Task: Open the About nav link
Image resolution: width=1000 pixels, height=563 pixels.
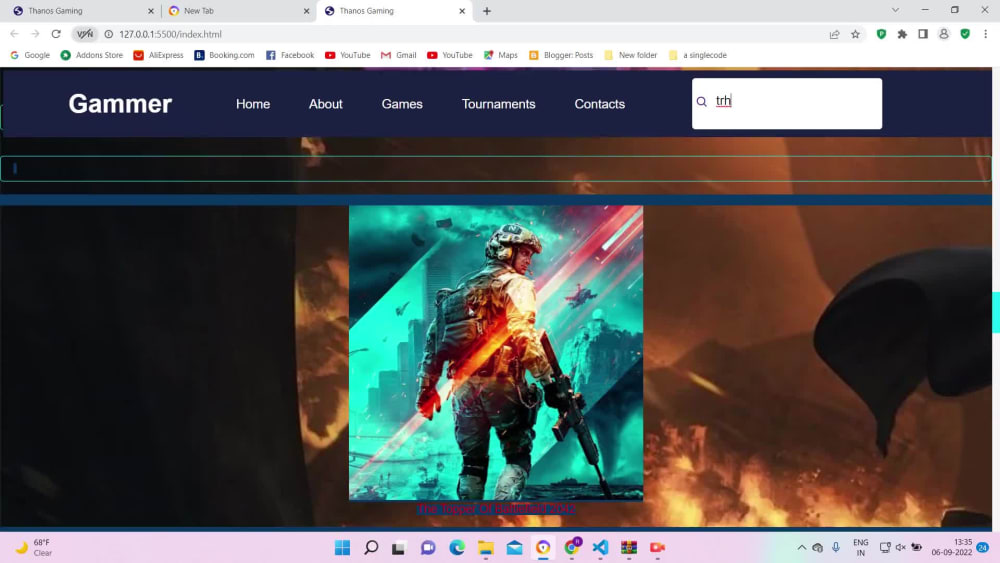Action: [326, 104]
